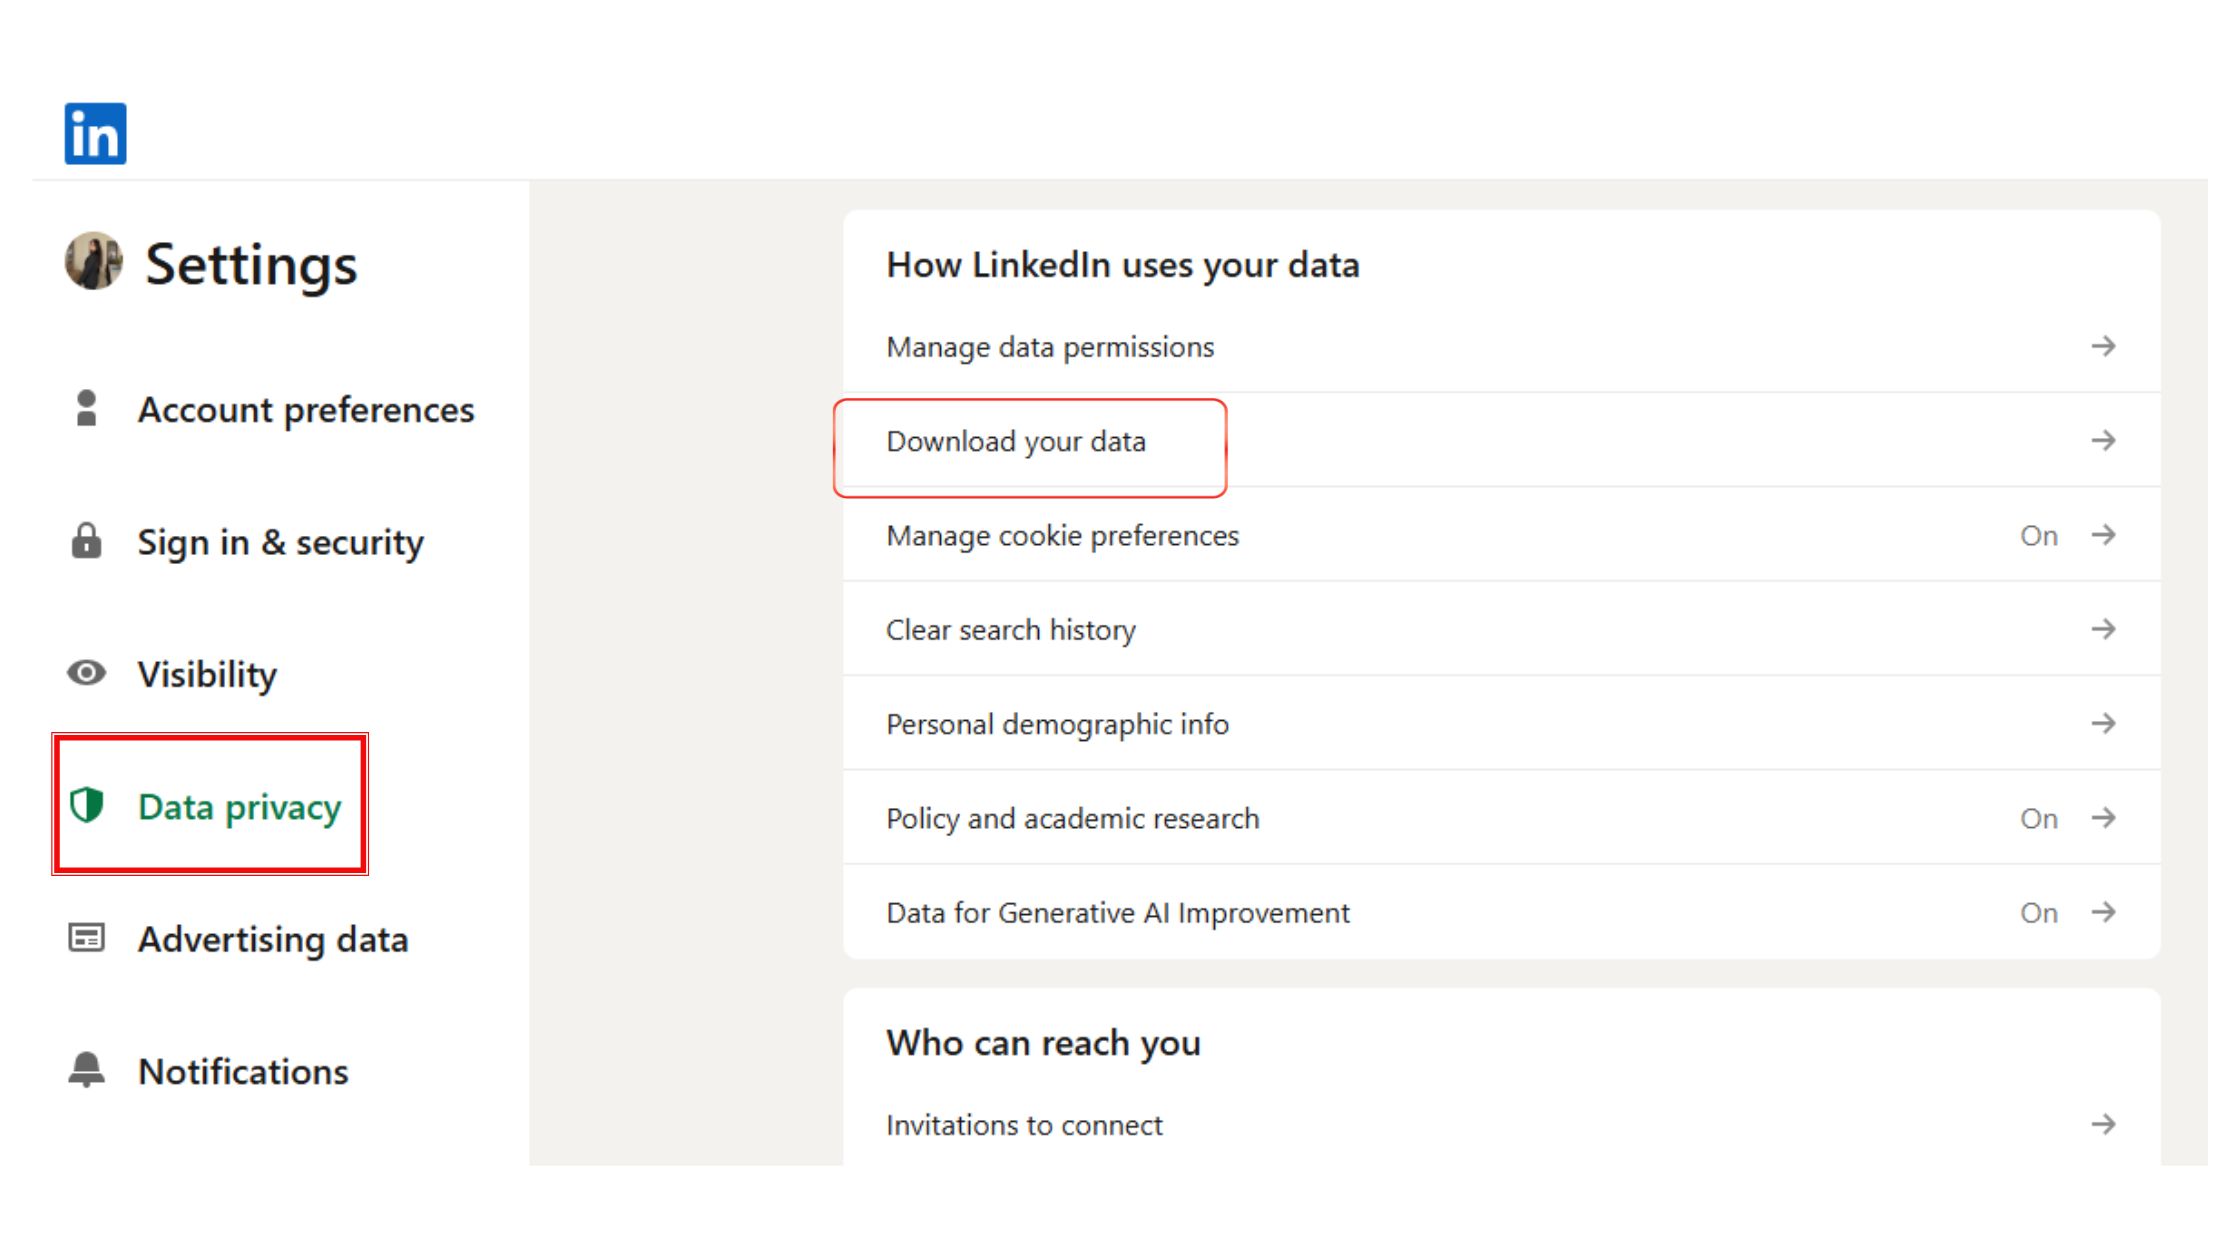Click the On status for Policy research

point(2038,818)
